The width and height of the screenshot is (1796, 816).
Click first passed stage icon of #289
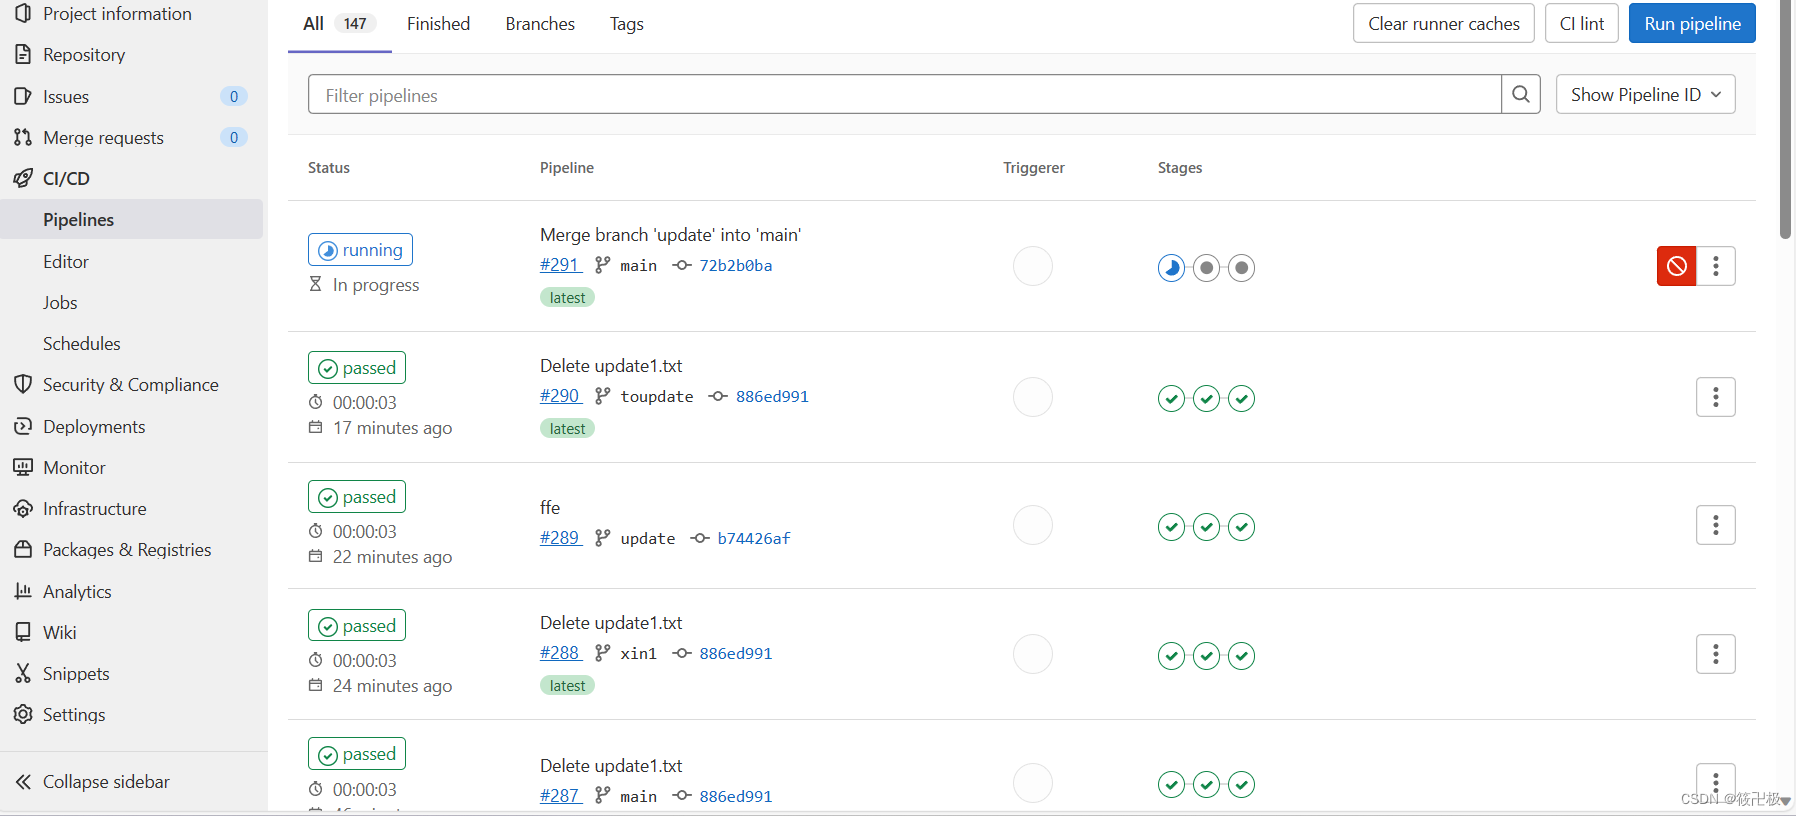[1171, 527]
